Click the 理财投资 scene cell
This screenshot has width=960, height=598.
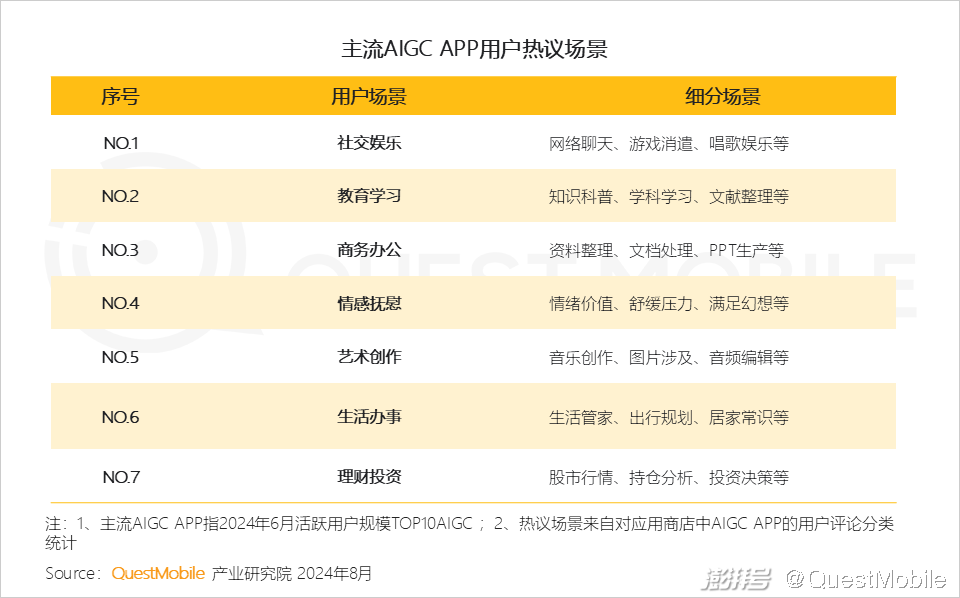point(368,477)
